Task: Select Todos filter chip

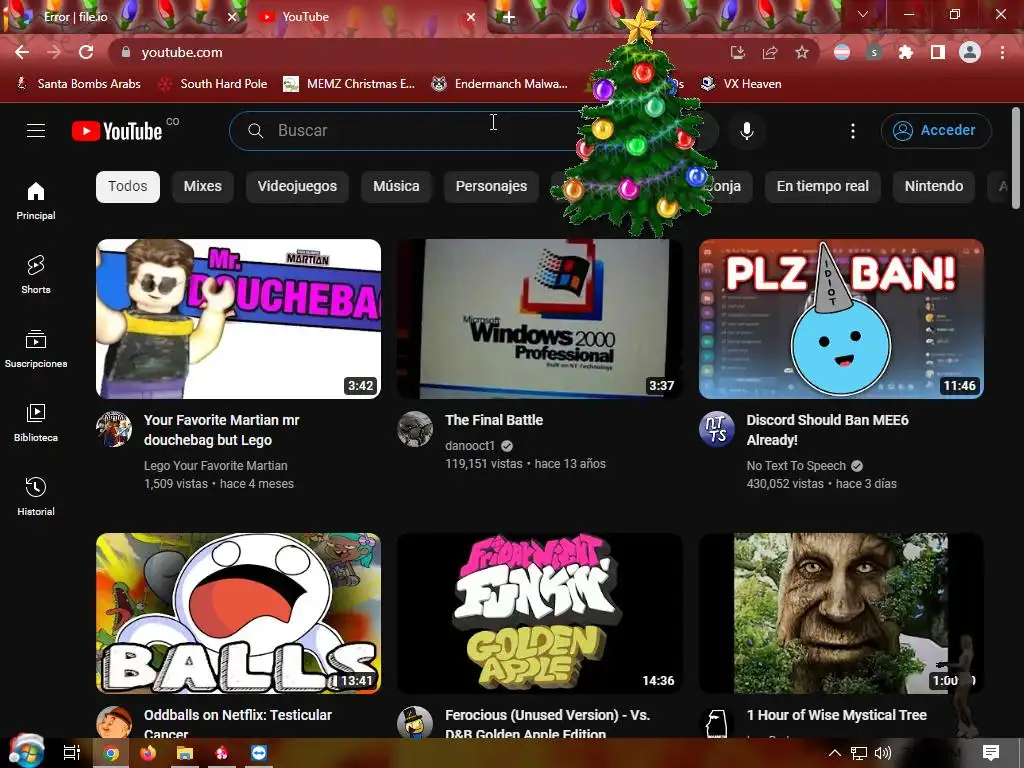Action: coord(128,187)
